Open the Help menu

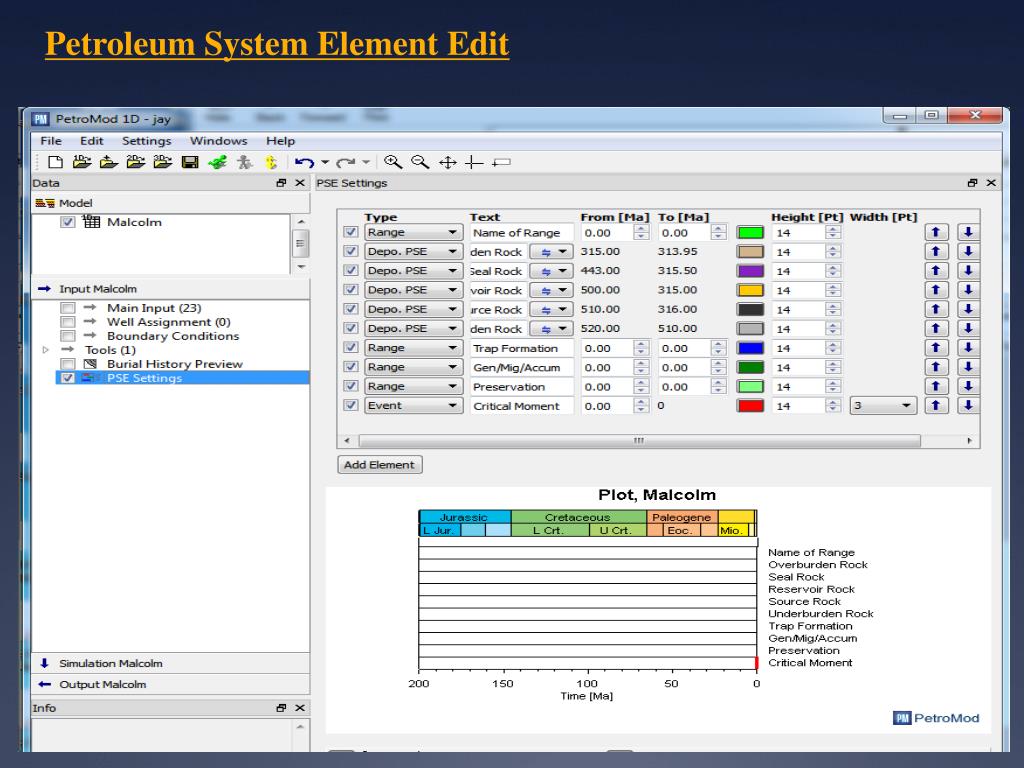(280, 141)
